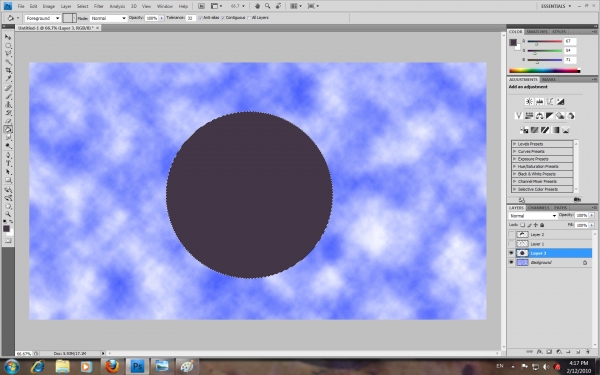Select the Zoom tool in the toolbox
The width and height of the screenshot is (600, 375).
8,214
